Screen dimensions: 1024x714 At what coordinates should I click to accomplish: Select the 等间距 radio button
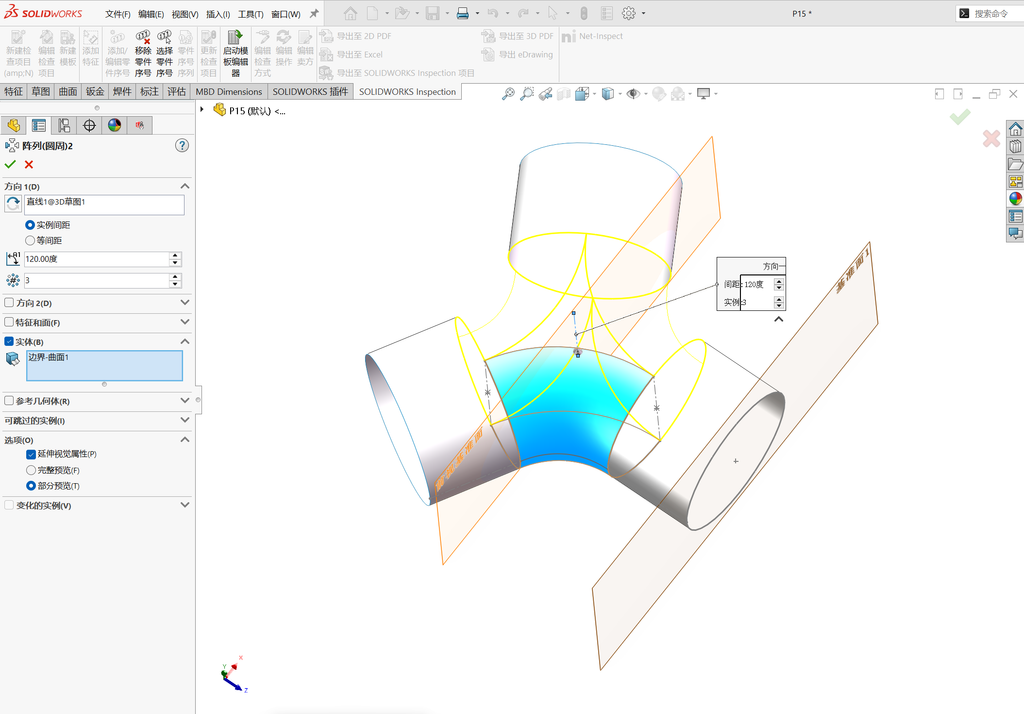[30, 240]
